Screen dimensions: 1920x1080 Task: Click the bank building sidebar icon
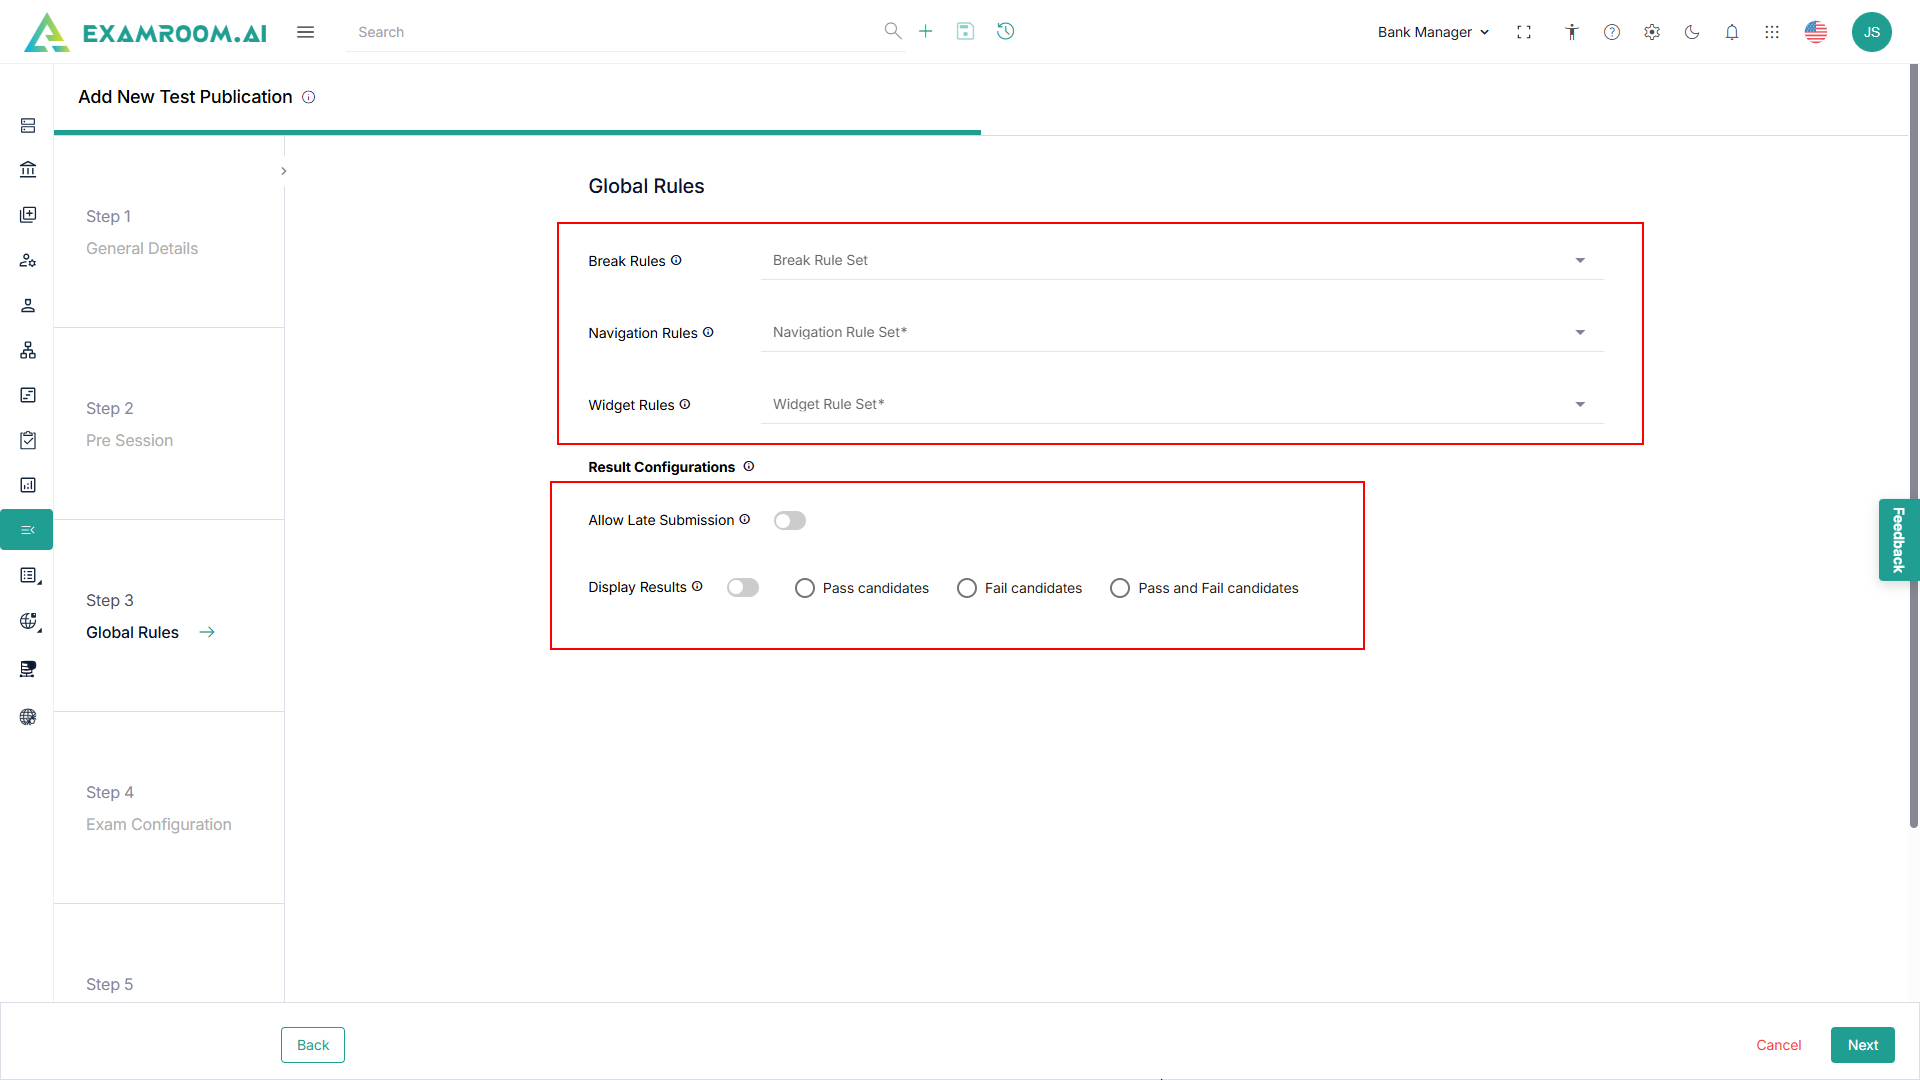[28, 170]
